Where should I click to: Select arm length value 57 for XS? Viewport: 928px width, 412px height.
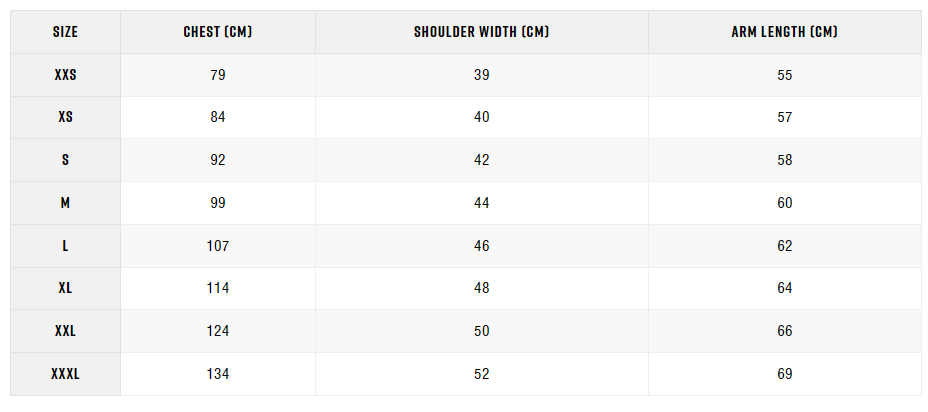tap(784, 117)
